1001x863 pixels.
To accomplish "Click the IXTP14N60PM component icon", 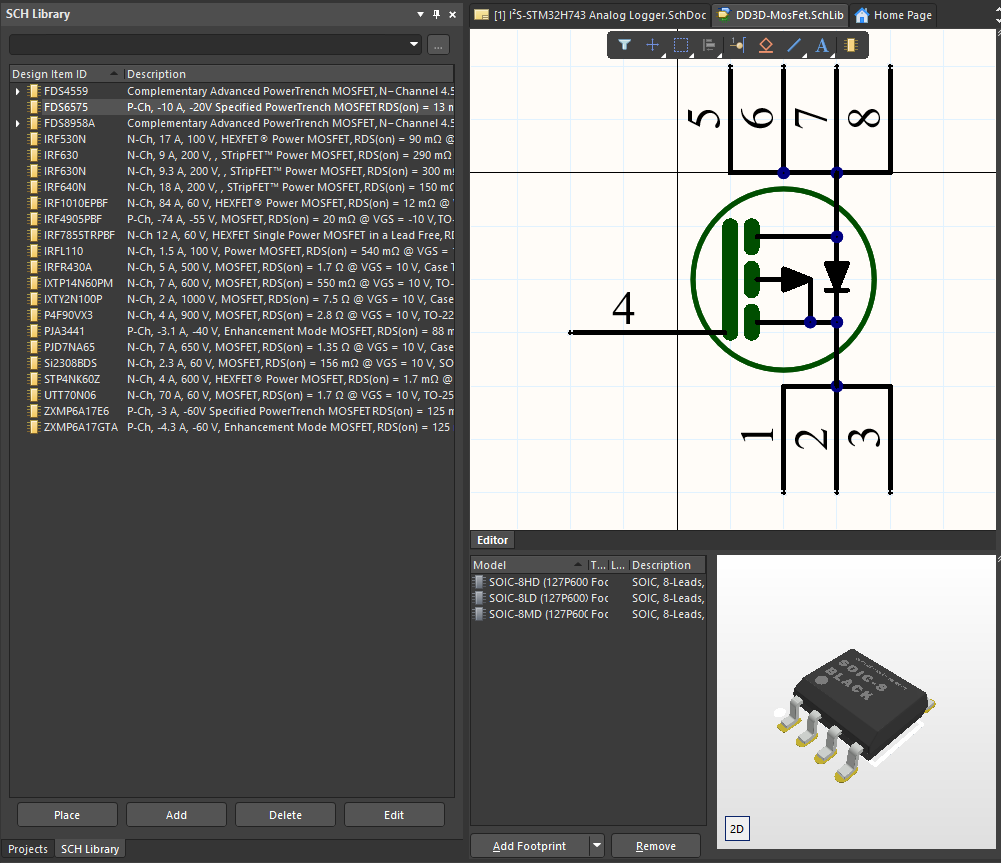I will (34, 283).
